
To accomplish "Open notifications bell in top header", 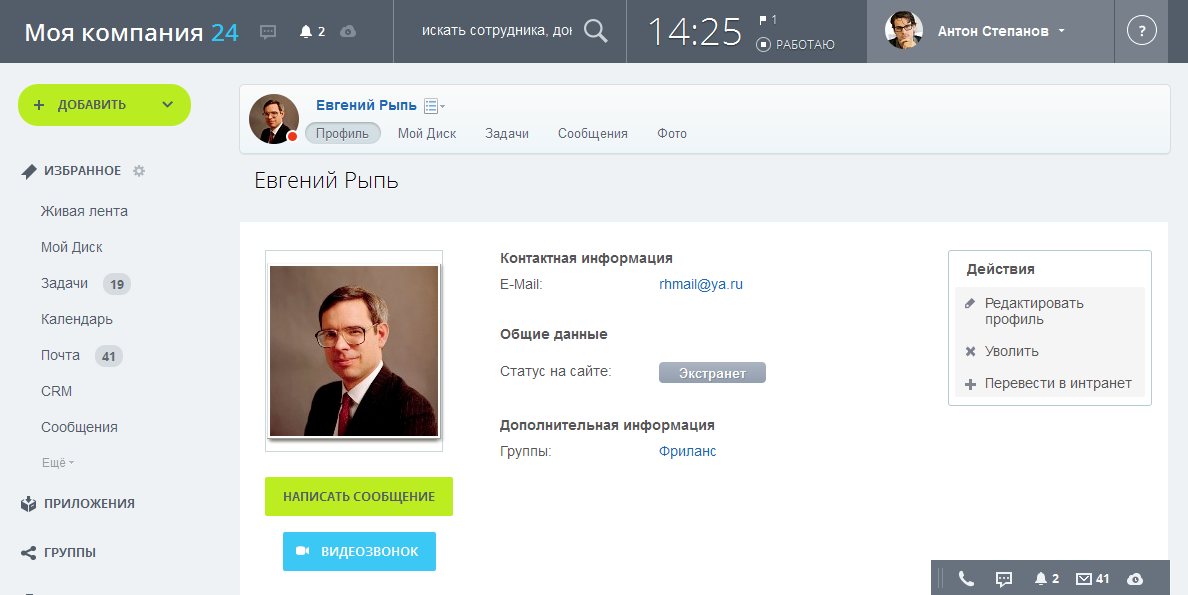I will click(306, 32).
